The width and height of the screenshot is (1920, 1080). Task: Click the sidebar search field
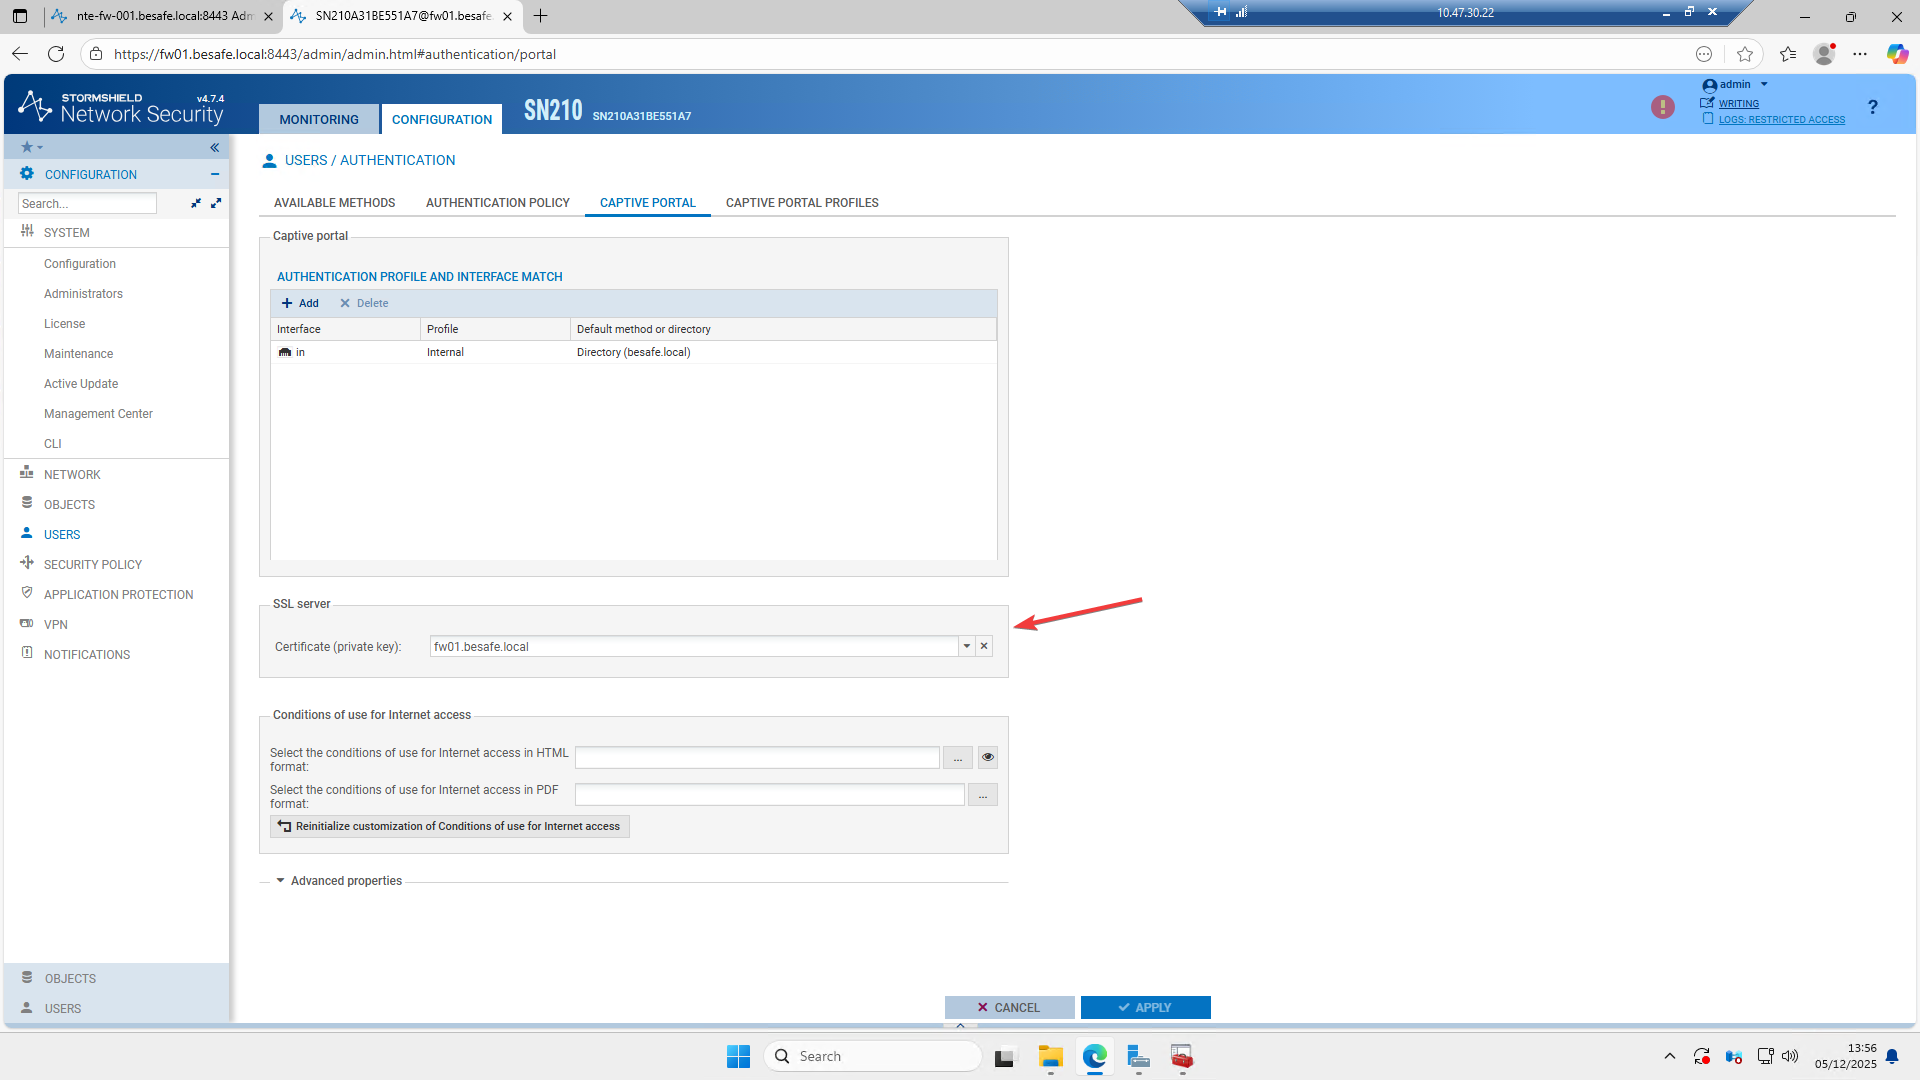(87, 203)
